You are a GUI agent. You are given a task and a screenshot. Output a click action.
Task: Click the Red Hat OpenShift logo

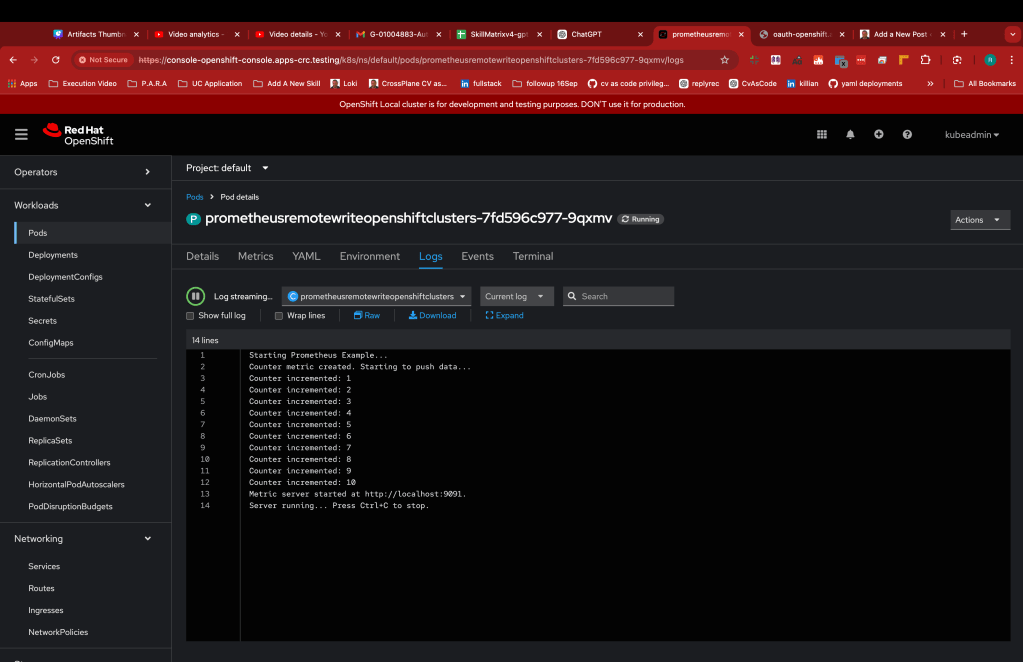point(78,134)
